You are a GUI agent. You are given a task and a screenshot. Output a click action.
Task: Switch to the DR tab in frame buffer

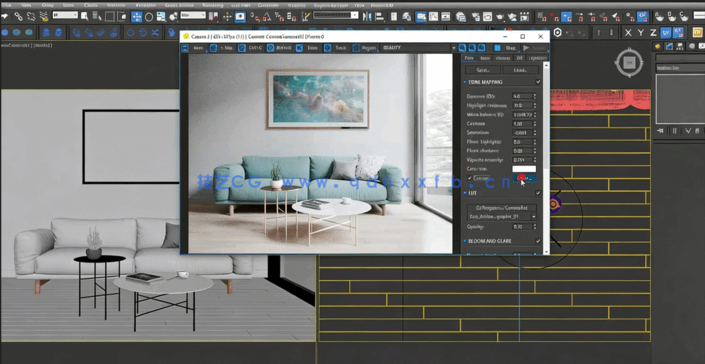click(x=519, y=58)
